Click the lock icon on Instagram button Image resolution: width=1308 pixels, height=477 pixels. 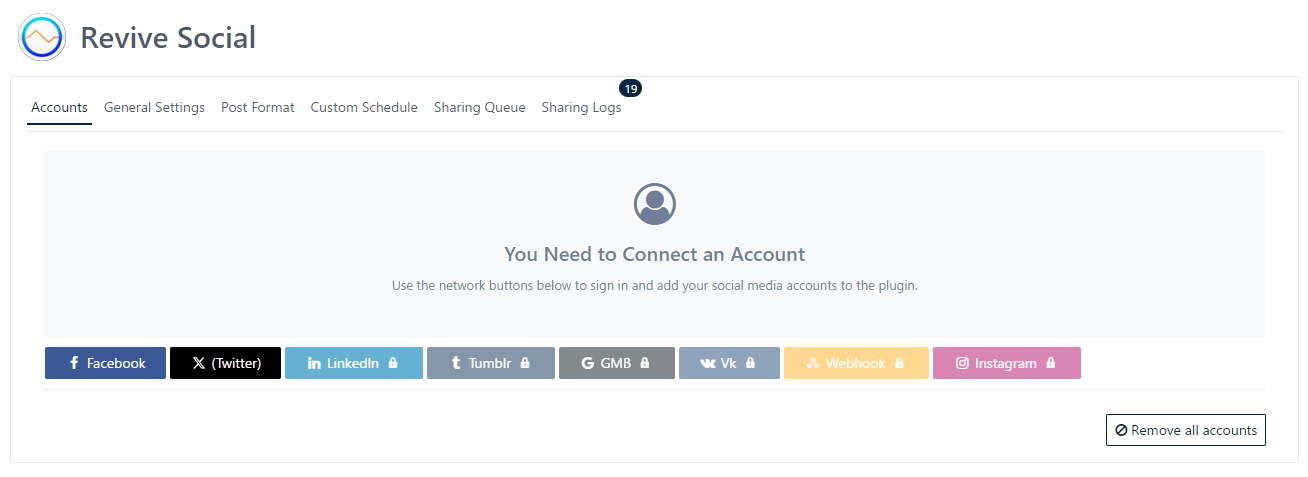click(x=1050, y=363)
